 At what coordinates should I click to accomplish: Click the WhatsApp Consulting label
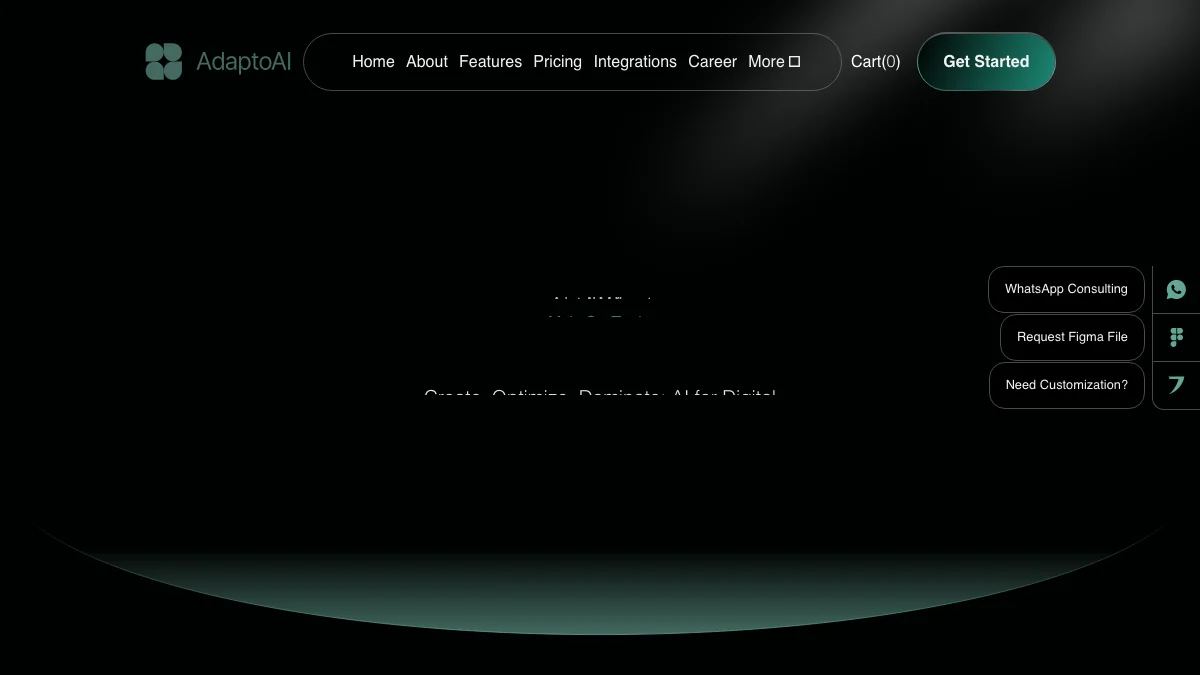1066,289
